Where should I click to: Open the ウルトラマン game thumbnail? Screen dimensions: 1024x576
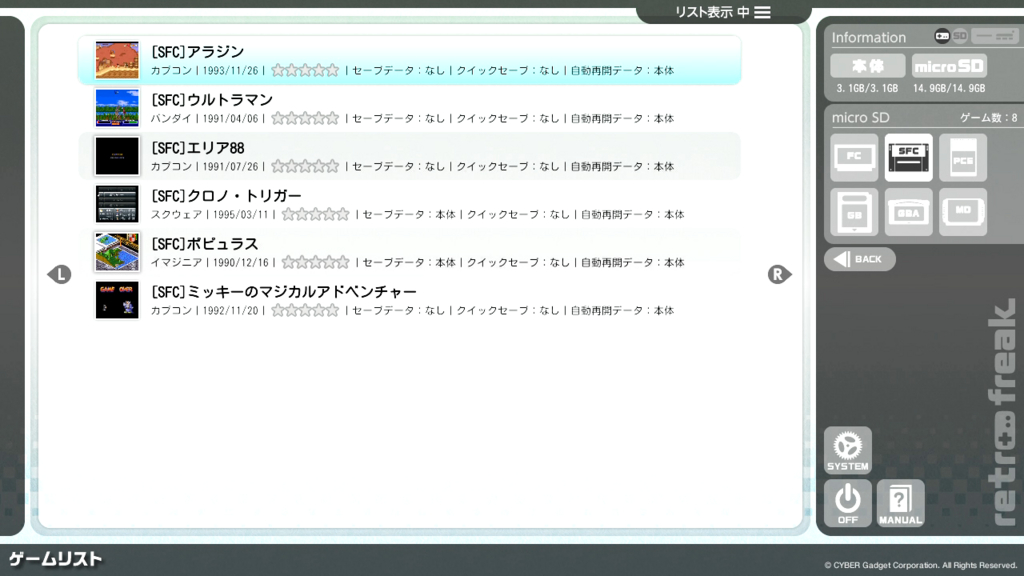click(117, 108)
